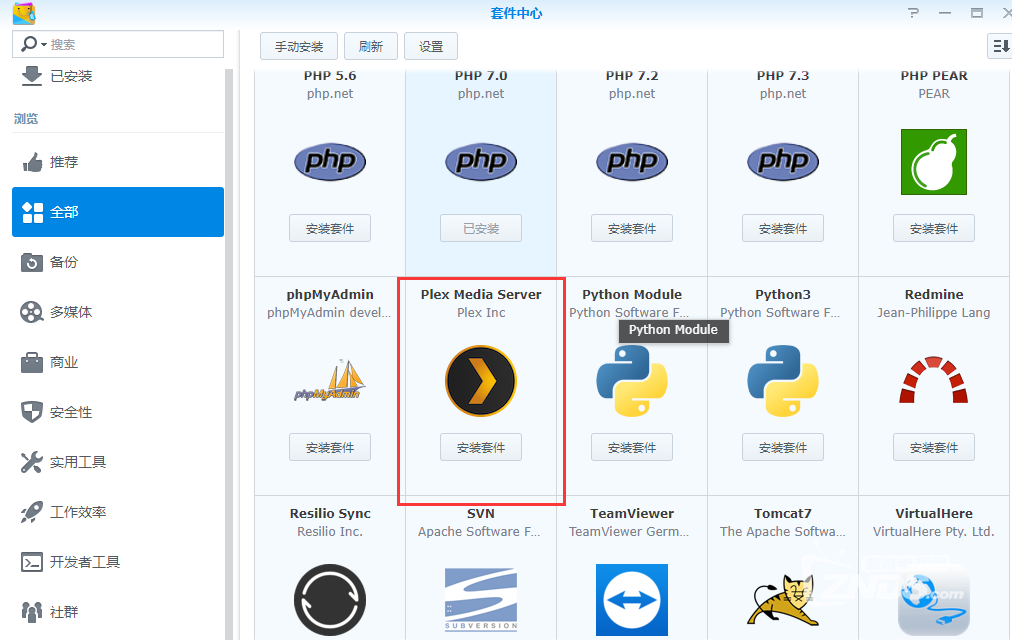Open 设置 settings button
This screenshot has height=640, width=1012.
[x=431, y=46]
